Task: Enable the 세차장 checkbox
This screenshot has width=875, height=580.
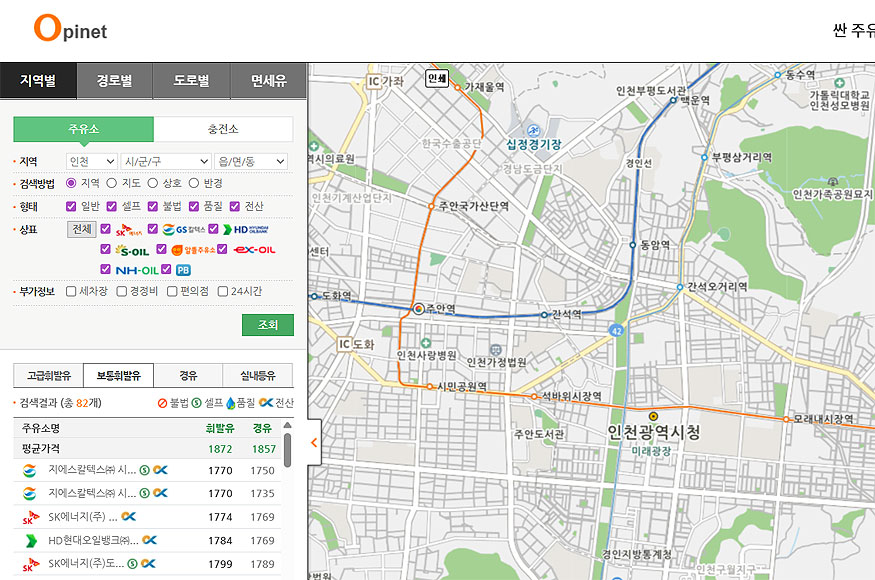Action: [71, 292]
